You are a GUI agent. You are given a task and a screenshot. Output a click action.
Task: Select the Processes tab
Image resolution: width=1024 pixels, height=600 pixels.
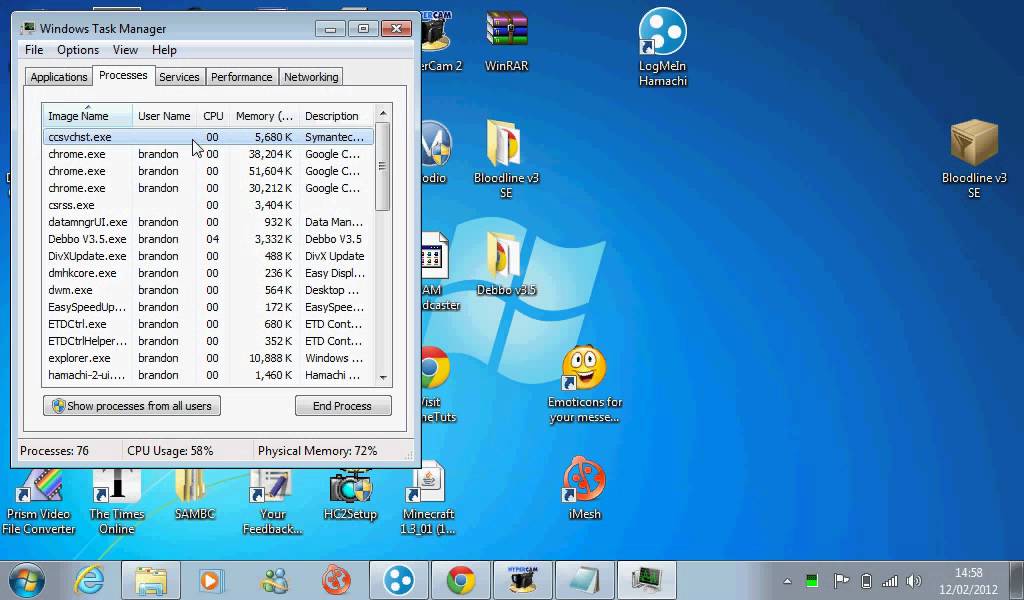(123, 76)
